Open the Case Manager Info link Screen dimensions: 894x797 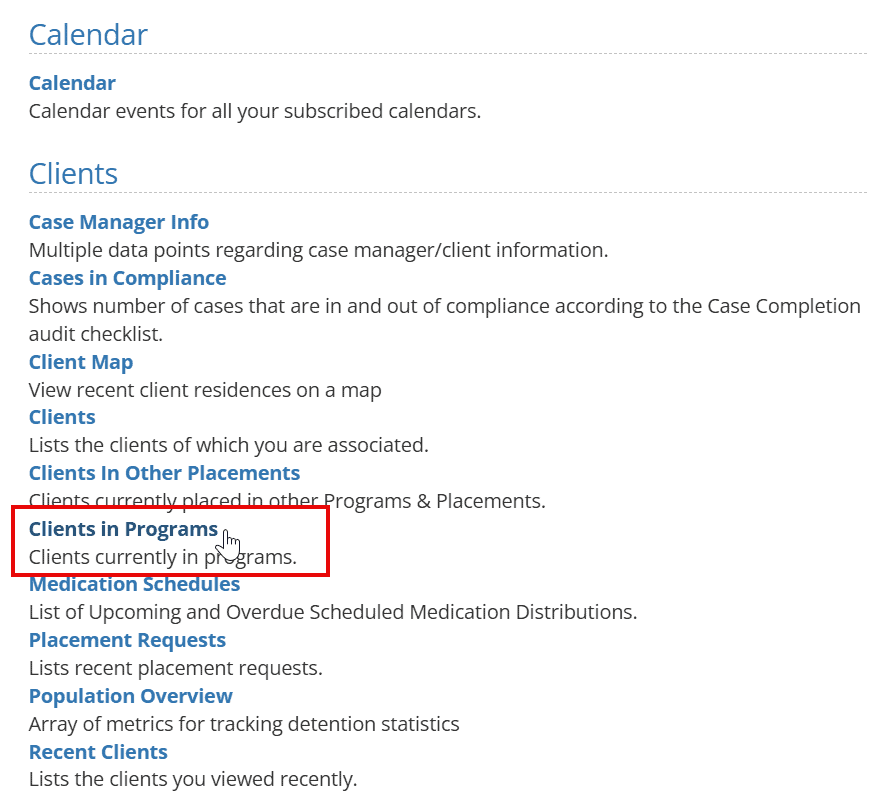[119, 222]
